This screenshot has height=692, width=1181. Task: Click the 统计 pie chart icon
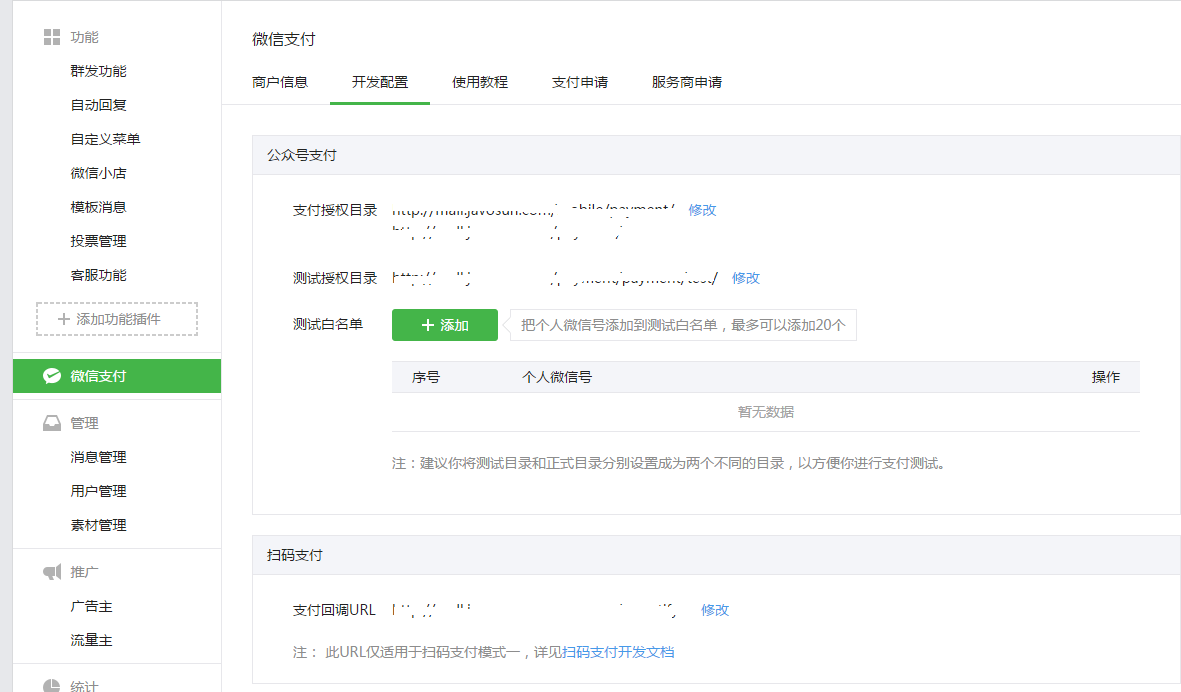[52, 685]
